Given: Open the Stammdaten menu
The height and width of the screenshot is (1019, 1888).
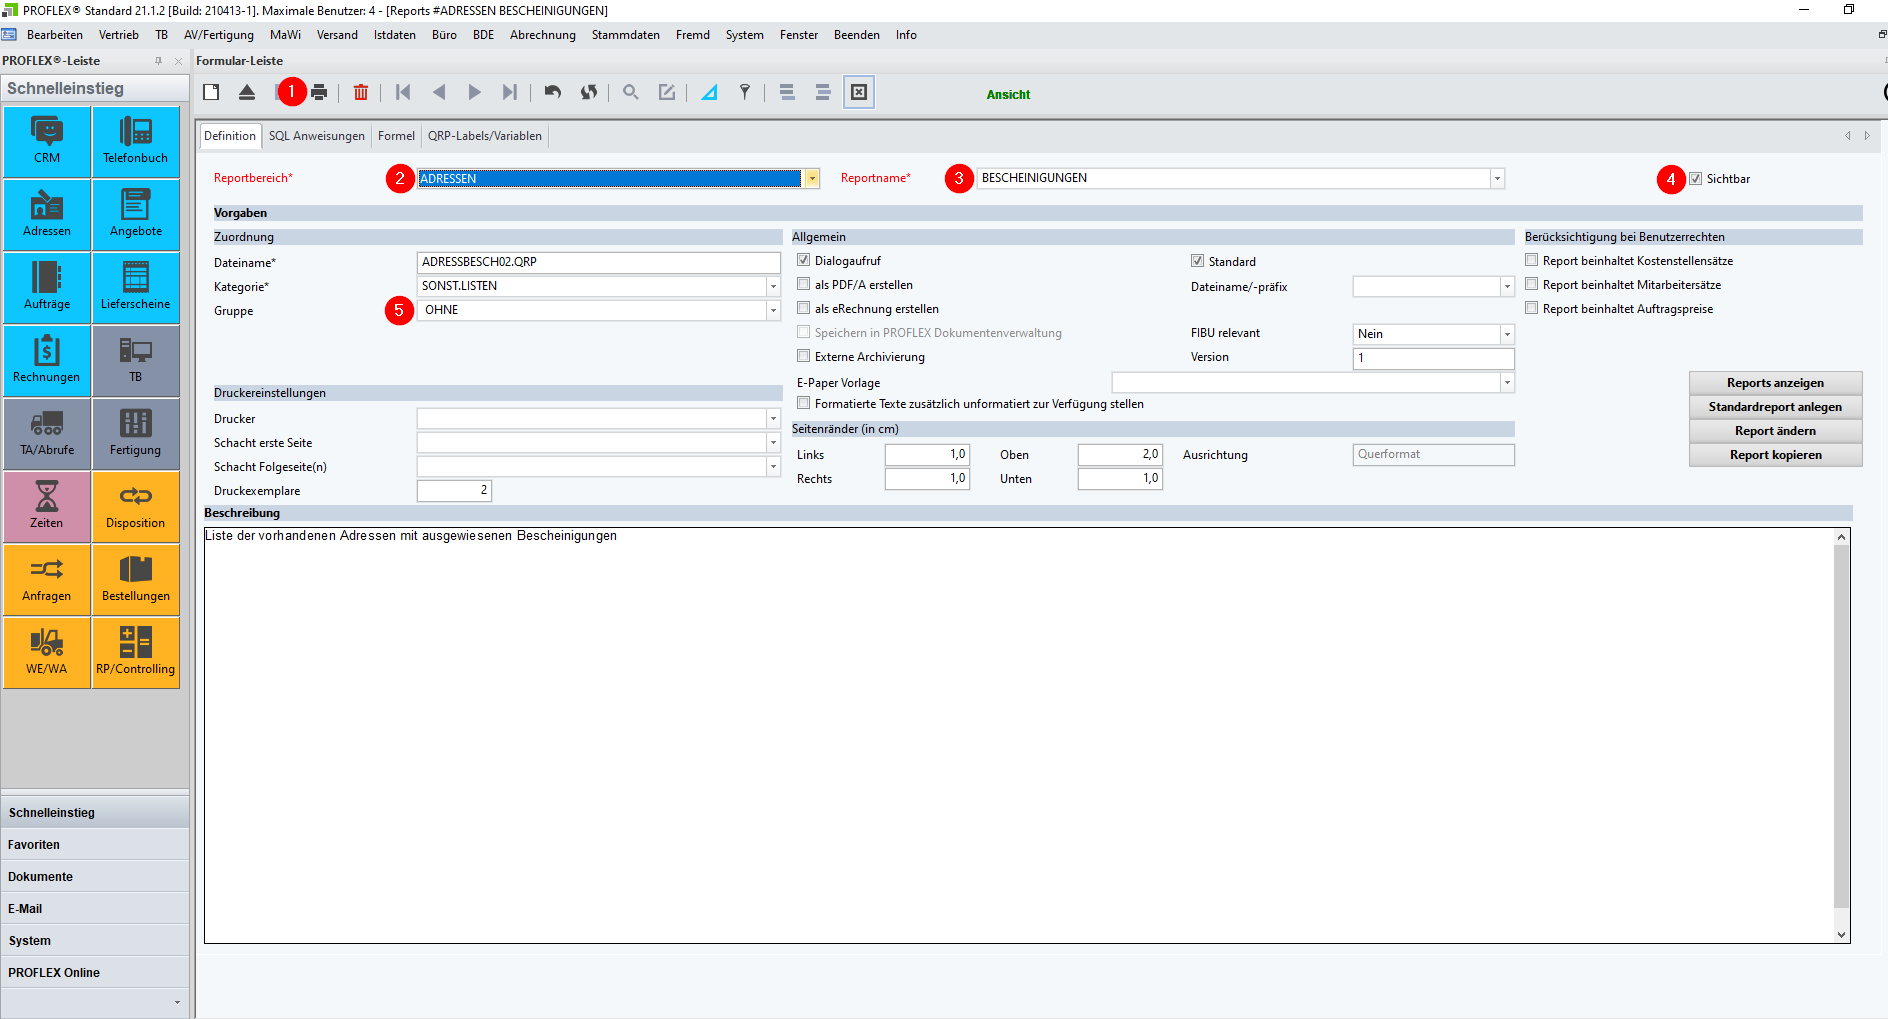Looking at the screenshot, I should (x=625, y=35).
